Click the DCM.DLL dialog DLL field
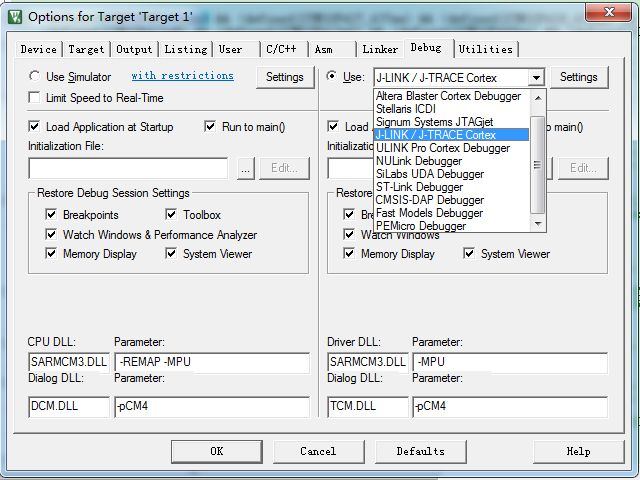 pos(69,407)
